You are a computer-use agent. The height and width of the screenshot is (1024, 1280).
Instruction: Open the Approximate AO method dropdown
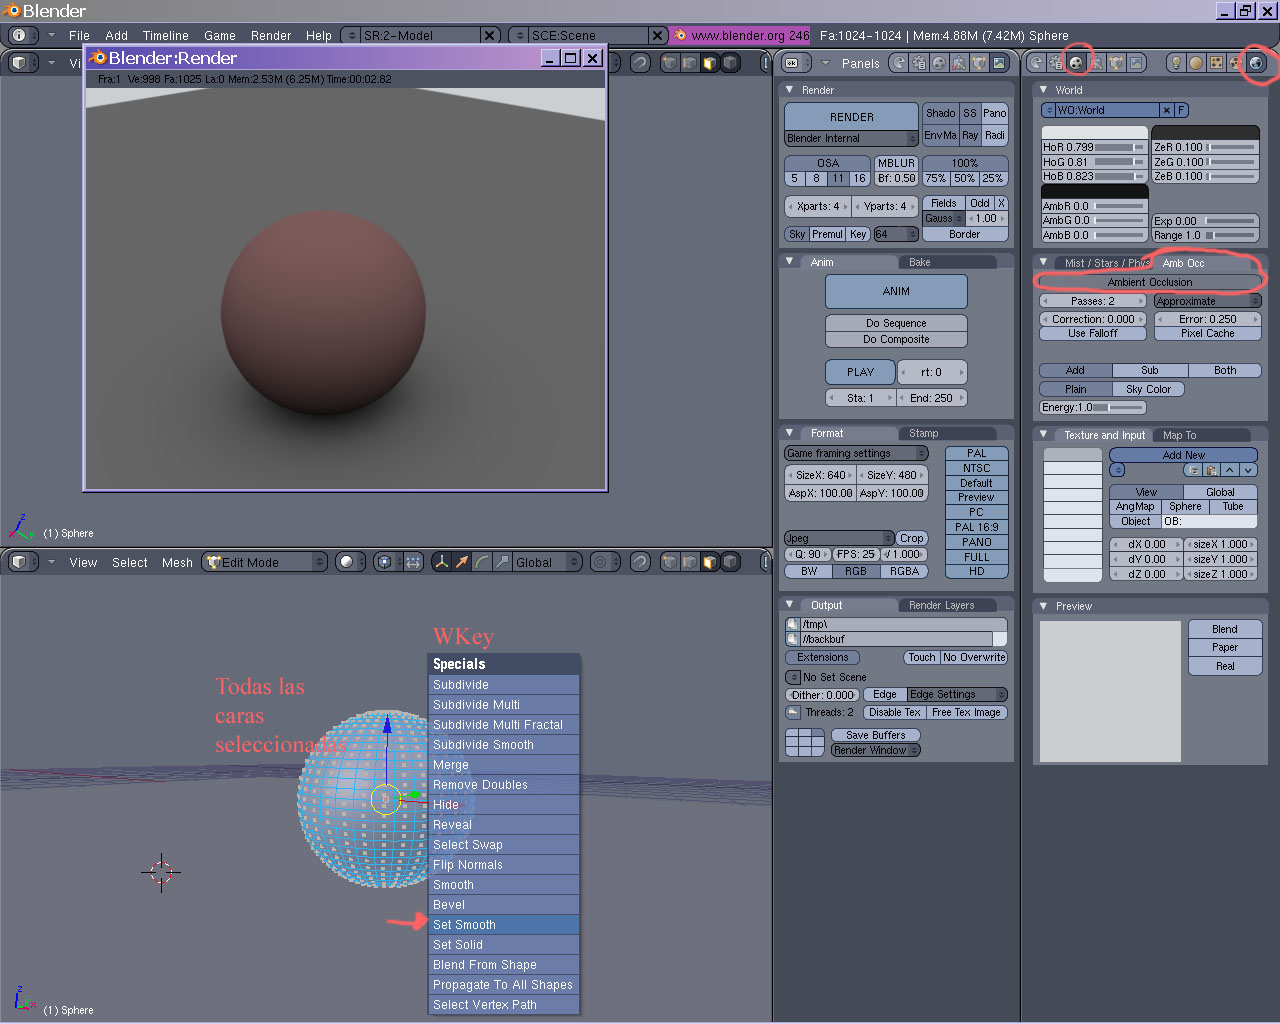pyautogui.click(x=1208, y=301)
